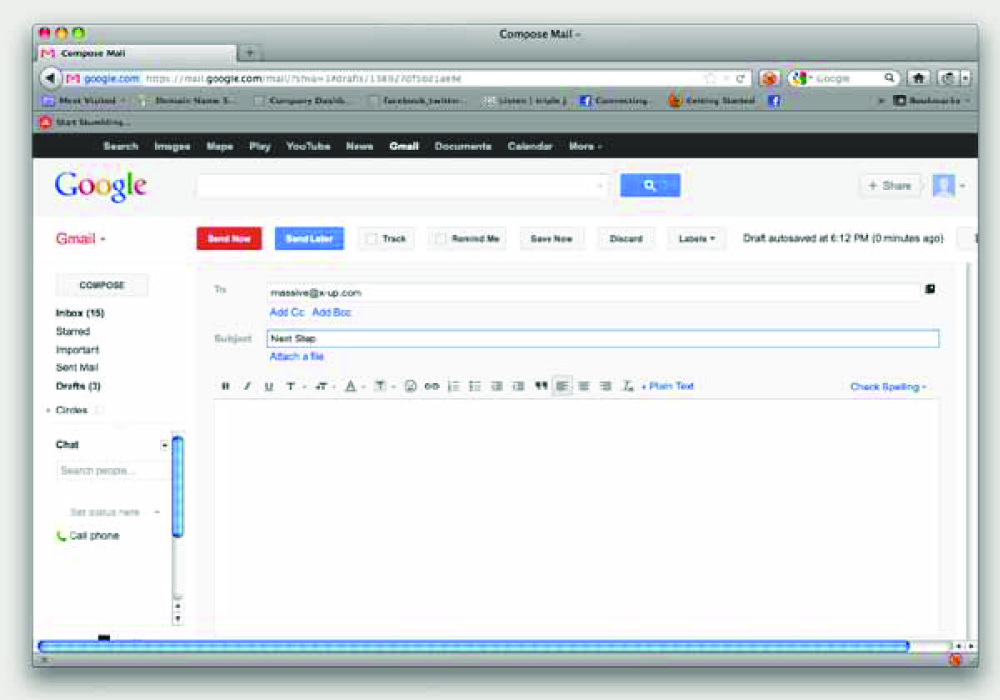This screenshot has height=700, width=1000.
Task: Center-align the message text
Action: point(584,386)
